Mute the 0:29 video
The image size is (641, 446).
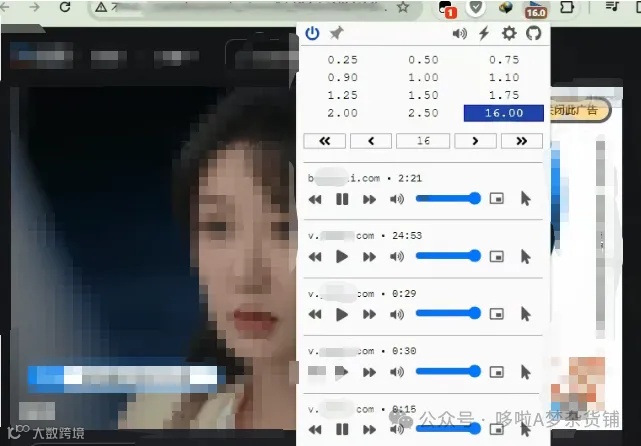click(x=397, y=314)
